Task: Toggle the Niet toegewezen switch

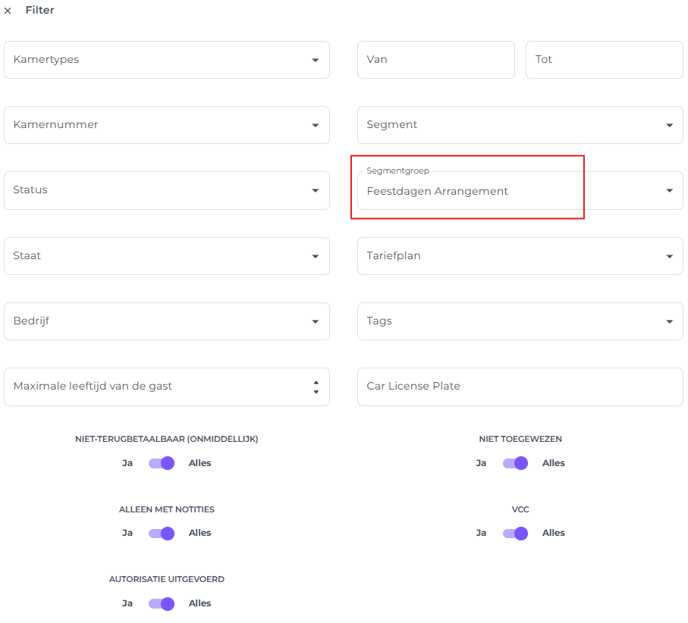Action: (x=516, y=463)
